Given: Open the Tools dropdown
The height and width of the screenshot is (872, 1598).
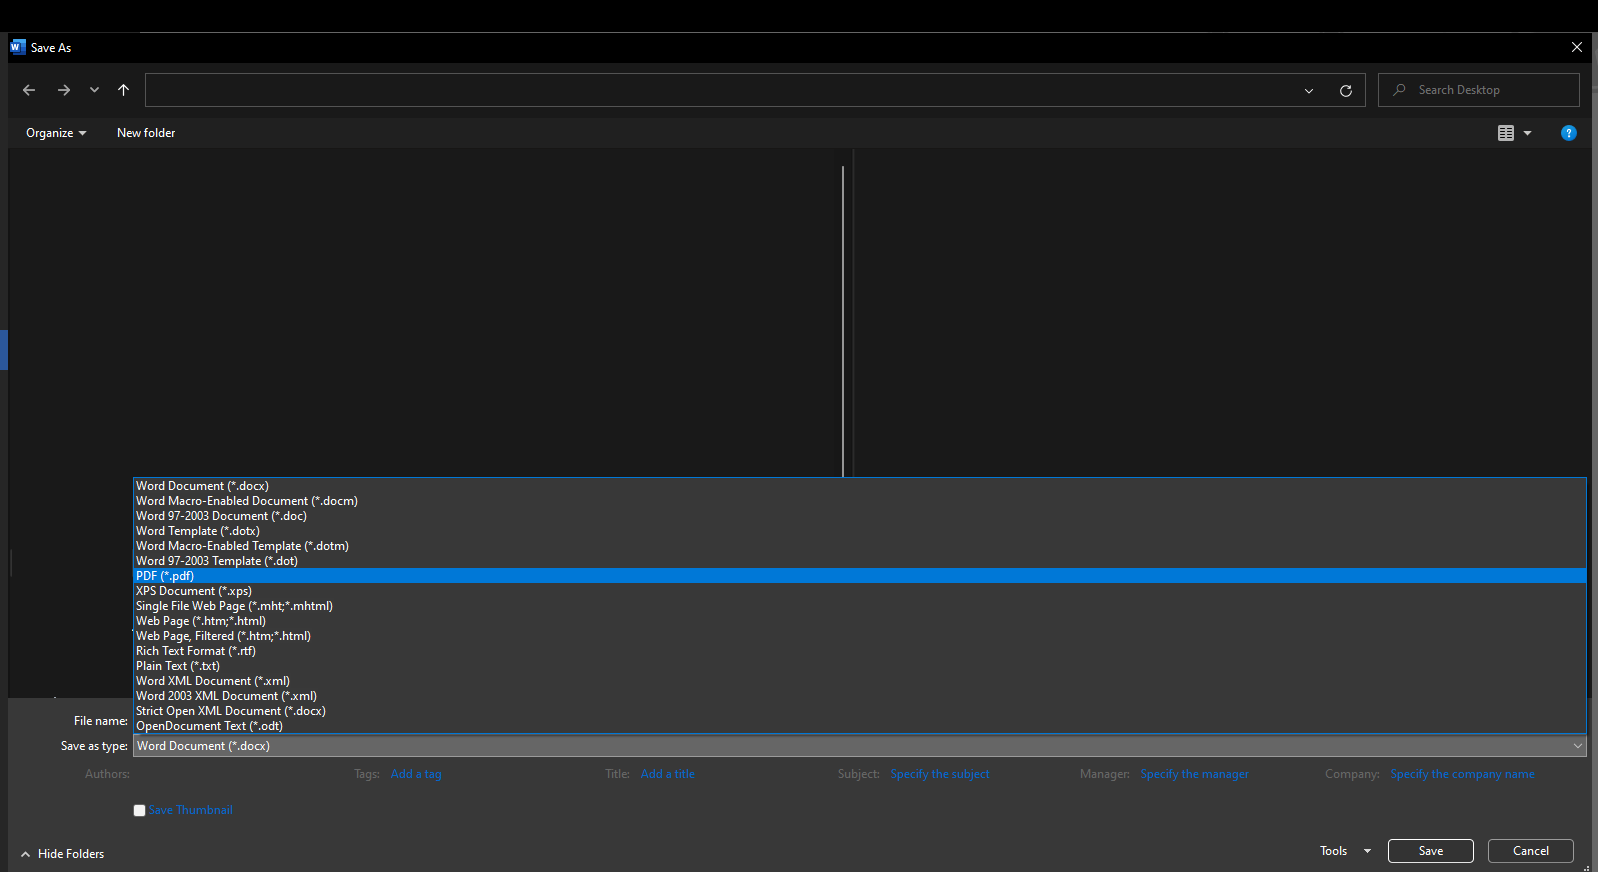Looking at the screenshot, I should [1345, 851].
